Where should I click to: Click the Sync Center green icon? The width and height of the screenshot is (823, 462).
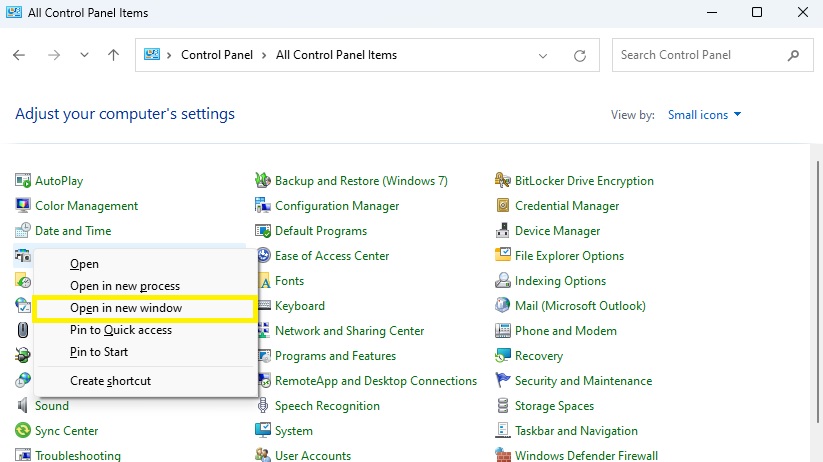23,430
